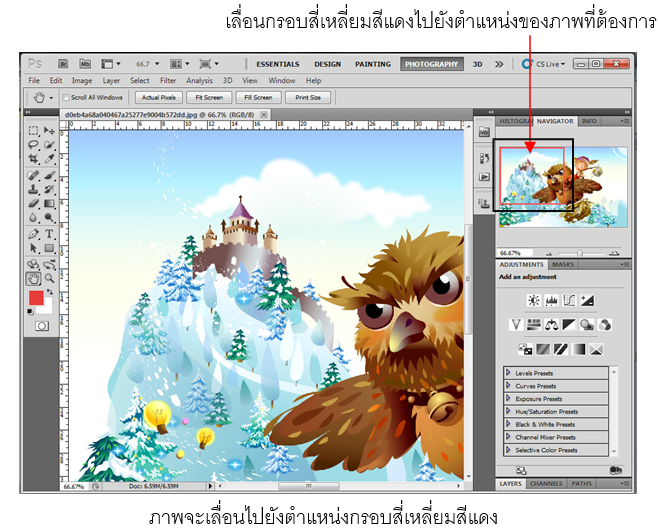
Task: Add a Brightness/Contrast adjustment
Action: pos(533,300)
